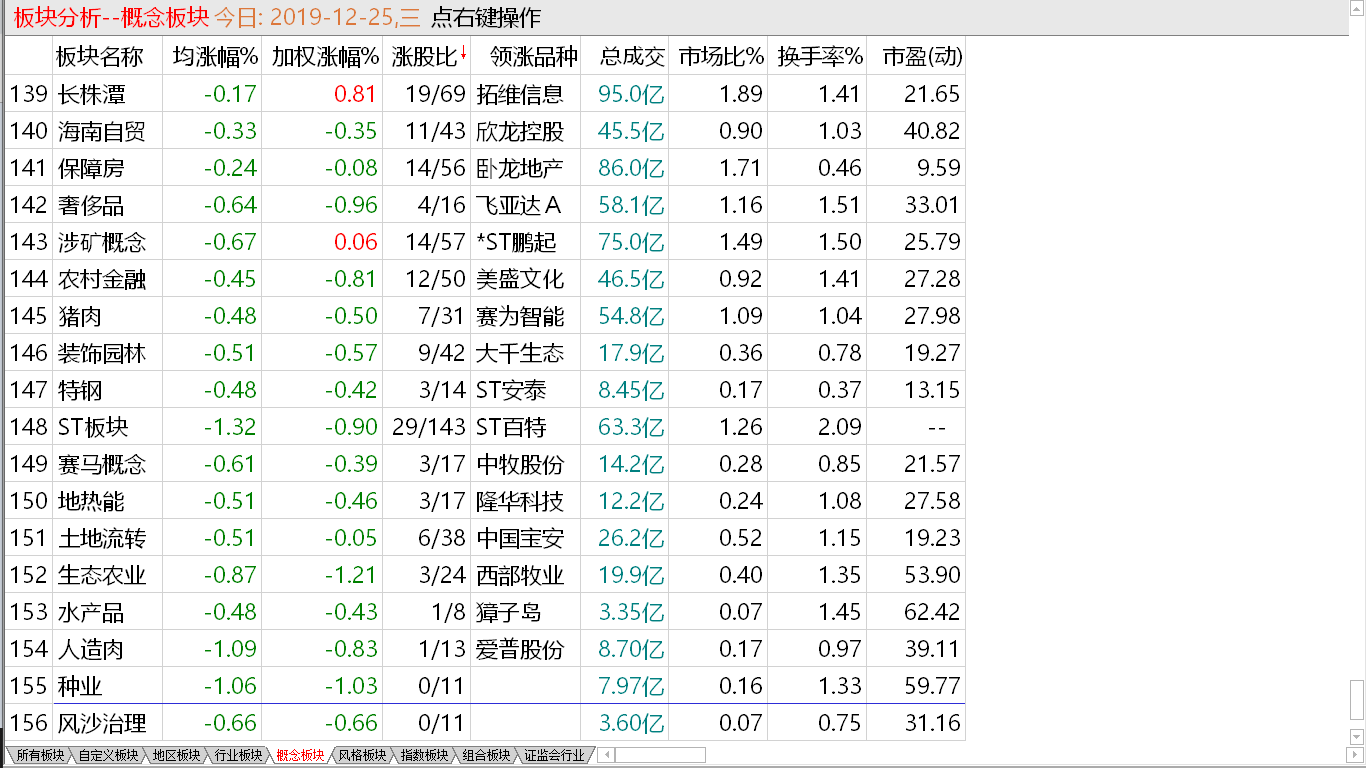This screenshot has width=1366, height=768.
Task: Click the 涨股比 column header with sort arrow
Action: click(x=428, y=56)
